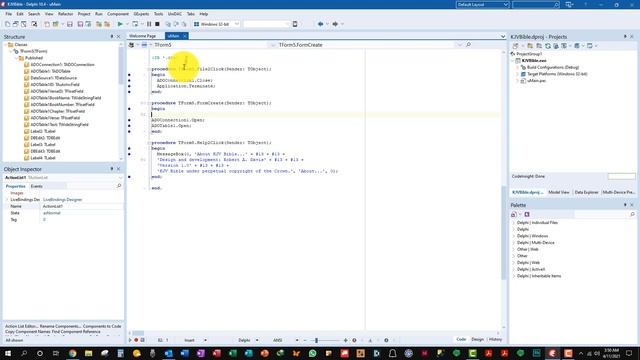Viewport: 640px width, 360px height.
Task: Navigate forward with the right arrow icon
Action: pyautogui.click(x=335, y=24)
